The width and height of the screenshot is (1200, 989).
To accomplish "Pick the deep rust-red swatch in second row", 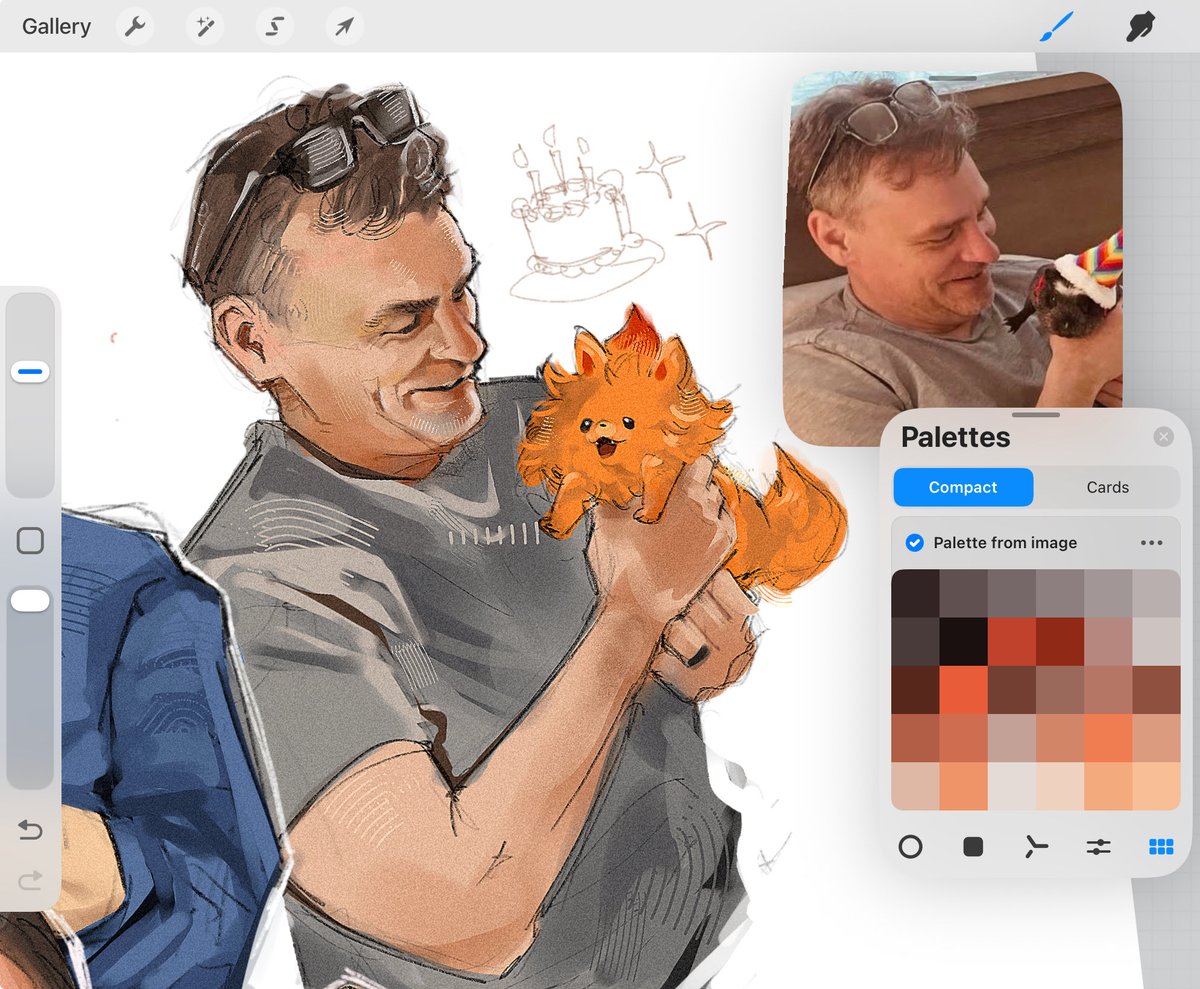I will tap(1060, 642).
